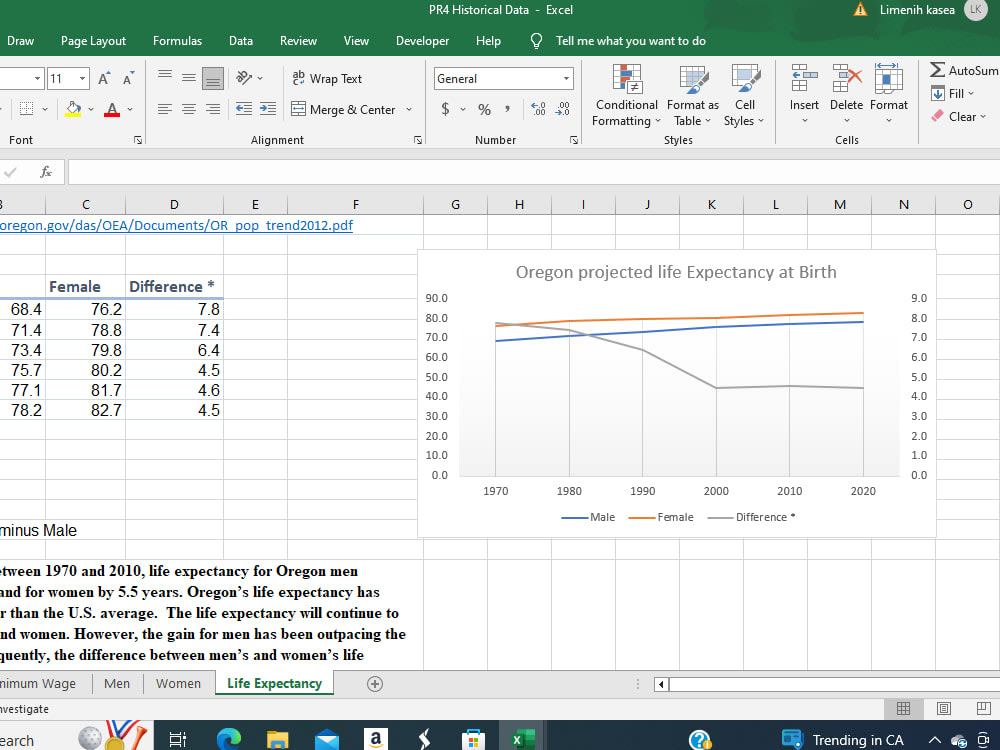Toggle Wrap Text for the cell
This screenshot has width=1000, height=750.
tap(326, 78)
